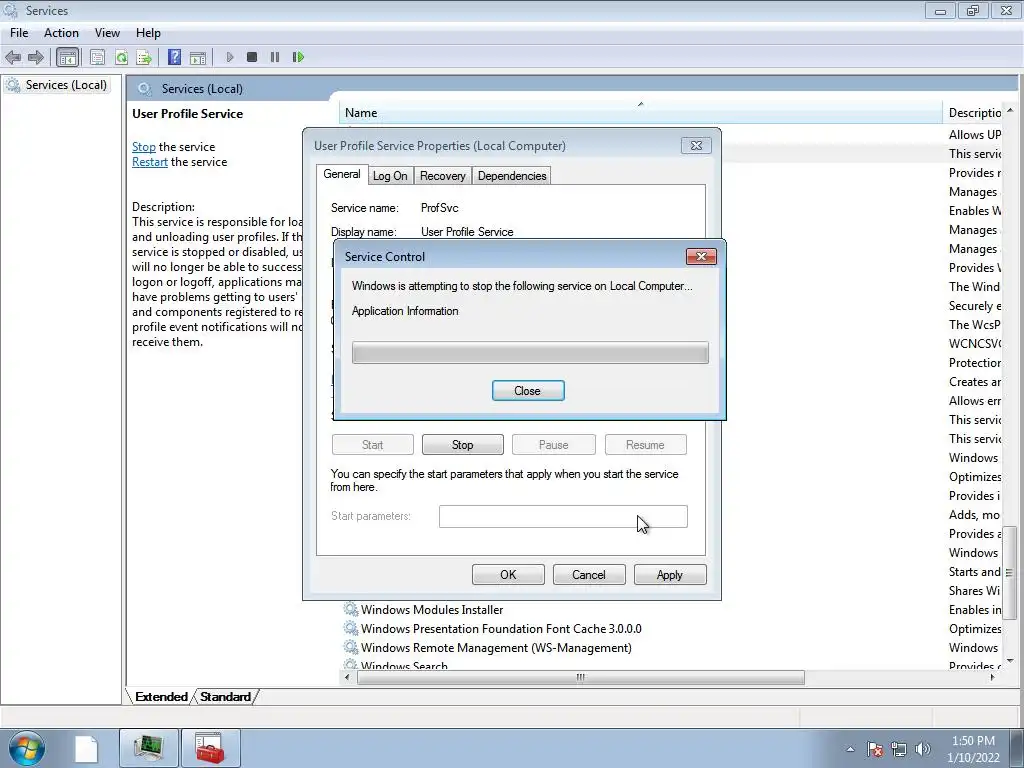Open the Windows Start menu orb
This screenshot has height=768, width=1024.
coord(27,748)
